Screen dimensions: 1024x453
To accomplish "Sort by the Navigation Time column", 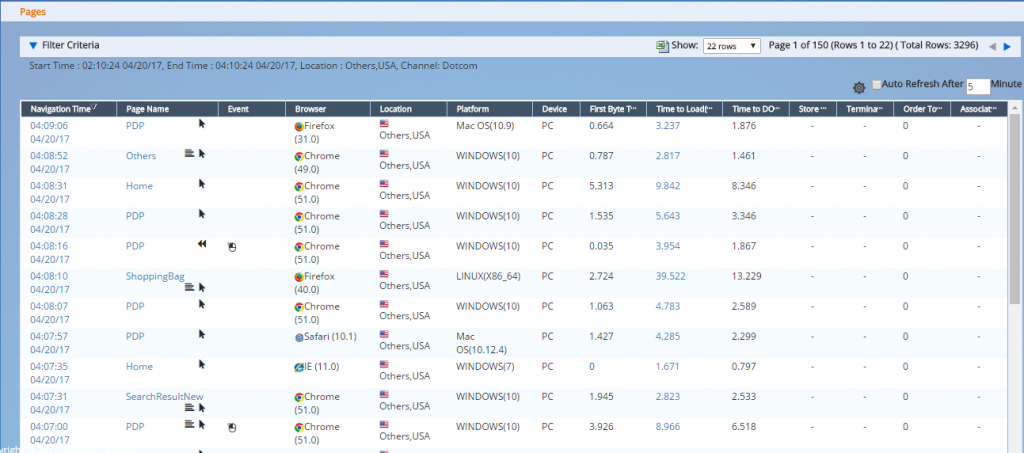I will coord(63,109).
